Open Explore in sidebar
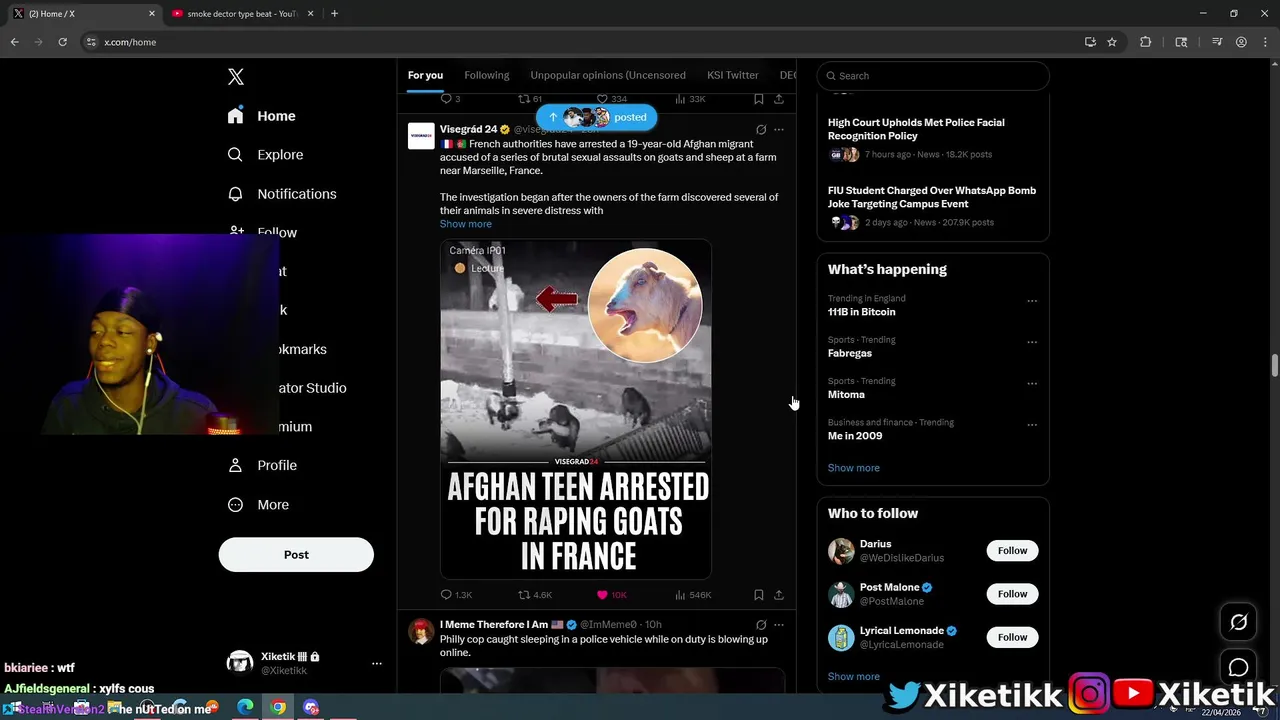Screen dimensions: 1280x720 click(265, 155)
